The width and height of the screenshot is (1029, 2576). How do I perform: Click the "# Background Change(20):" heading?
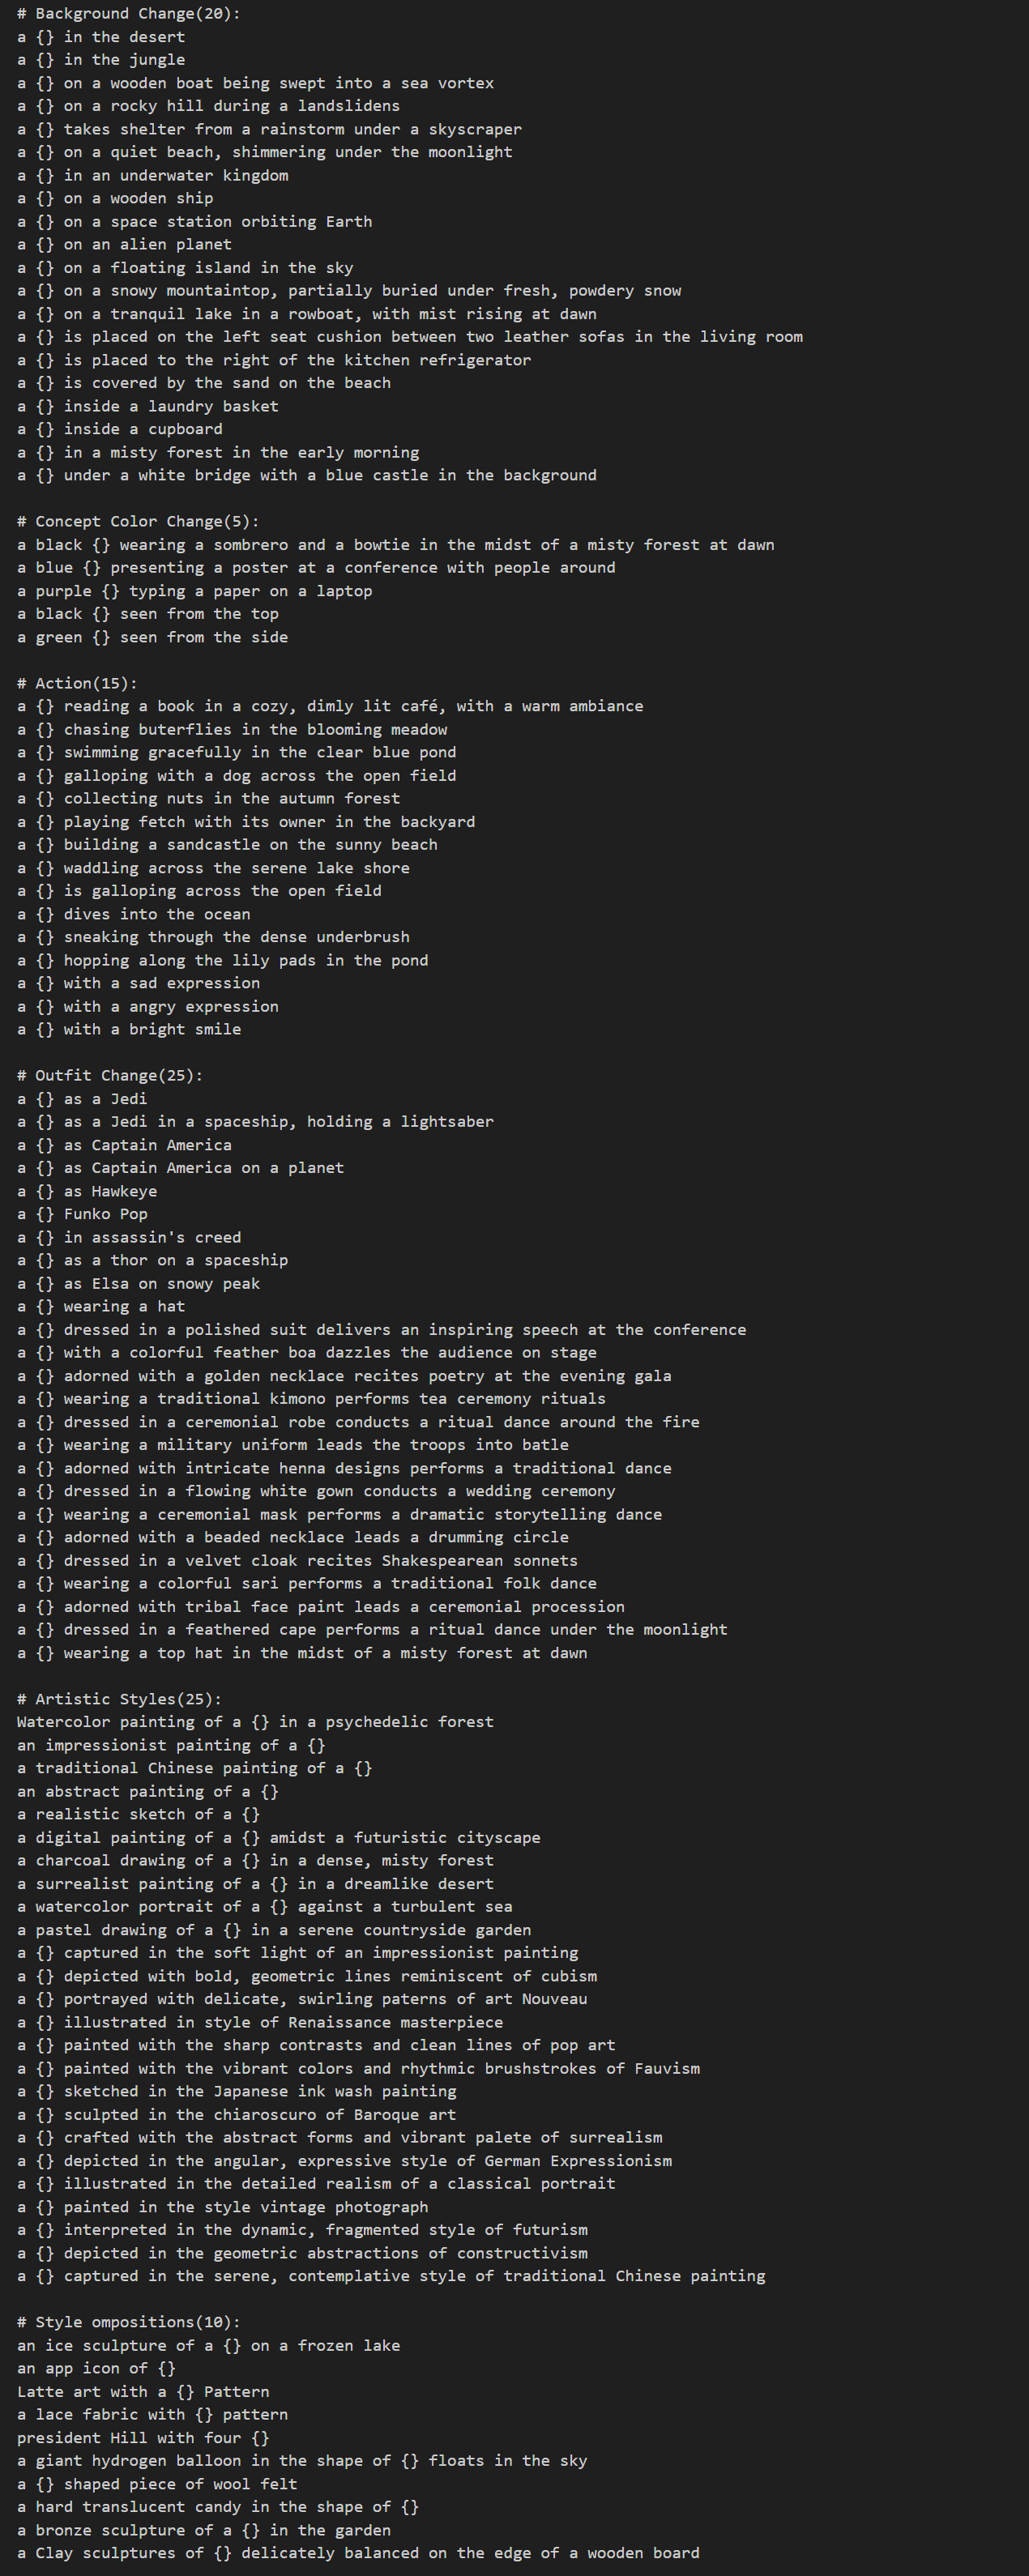point(128,14)
